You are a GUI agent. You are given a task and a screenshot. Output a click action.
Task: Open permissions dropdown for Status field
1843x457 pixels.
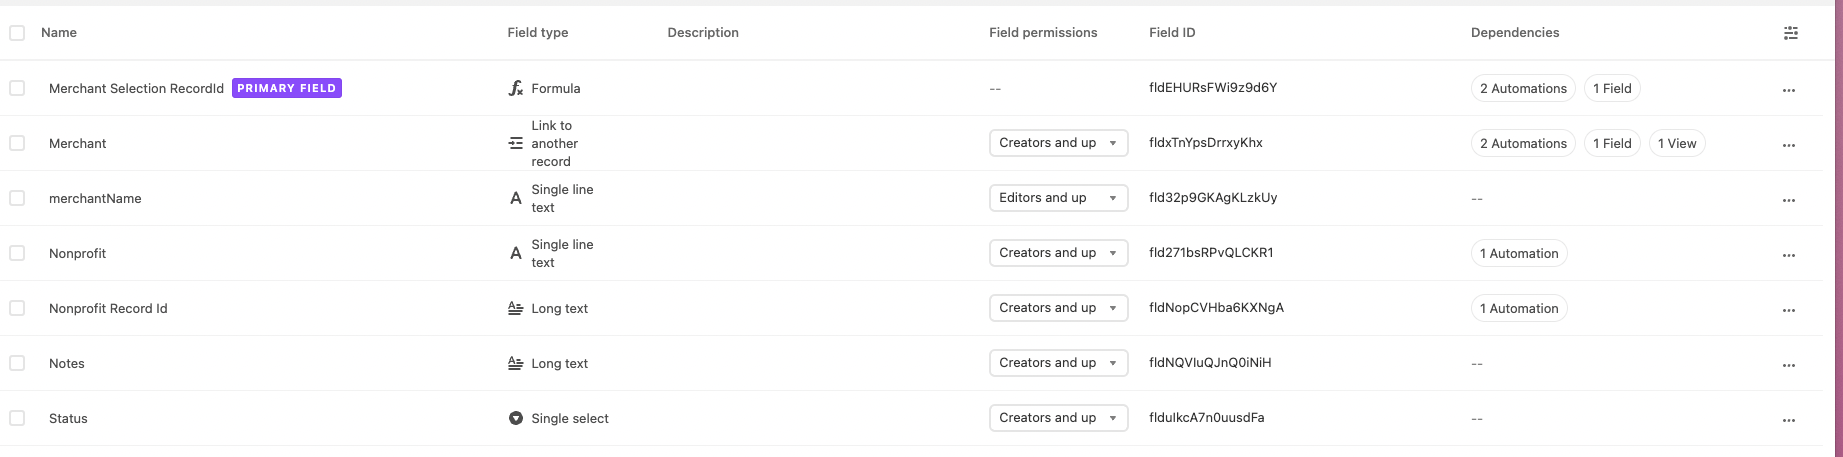(x=1058, y=418)
